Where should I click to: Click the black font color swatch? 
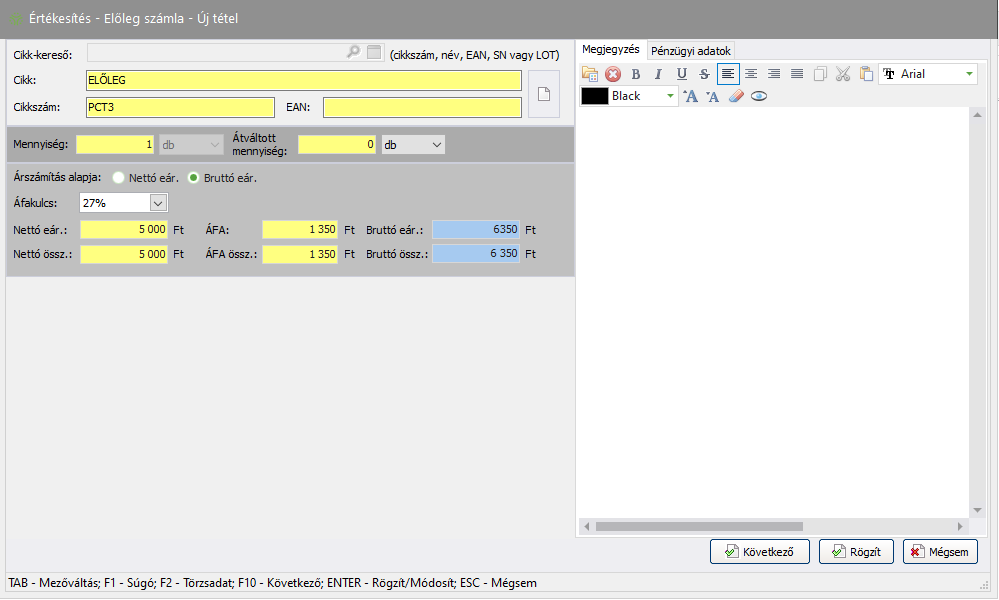coord(595,96)
